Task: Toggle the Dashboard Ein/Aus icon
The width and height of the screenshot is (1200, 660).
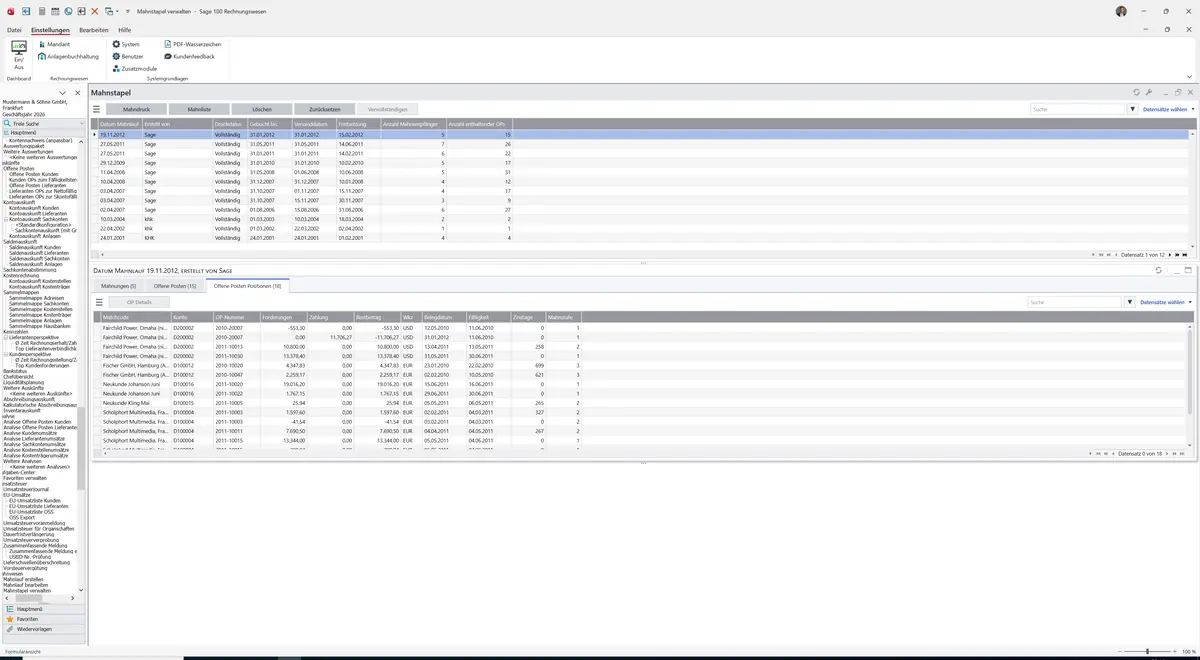Action: click(19, 56)
